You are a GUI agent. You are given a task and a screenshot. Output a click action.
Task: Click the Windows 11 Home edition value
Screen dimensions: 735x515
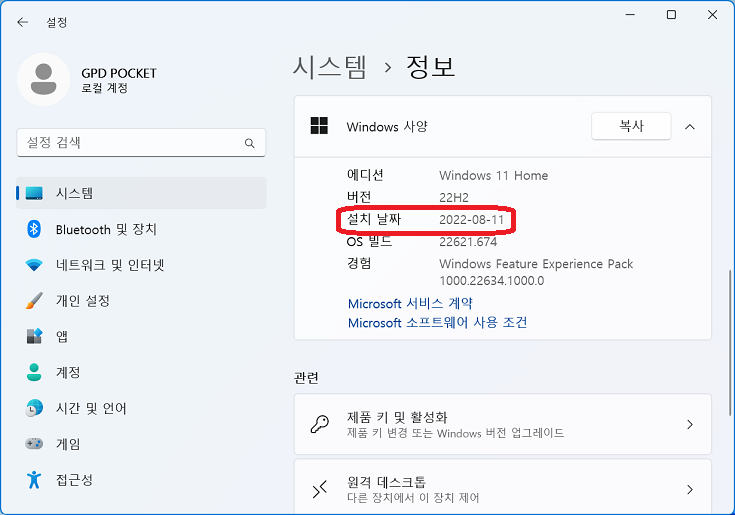[494, 176]
